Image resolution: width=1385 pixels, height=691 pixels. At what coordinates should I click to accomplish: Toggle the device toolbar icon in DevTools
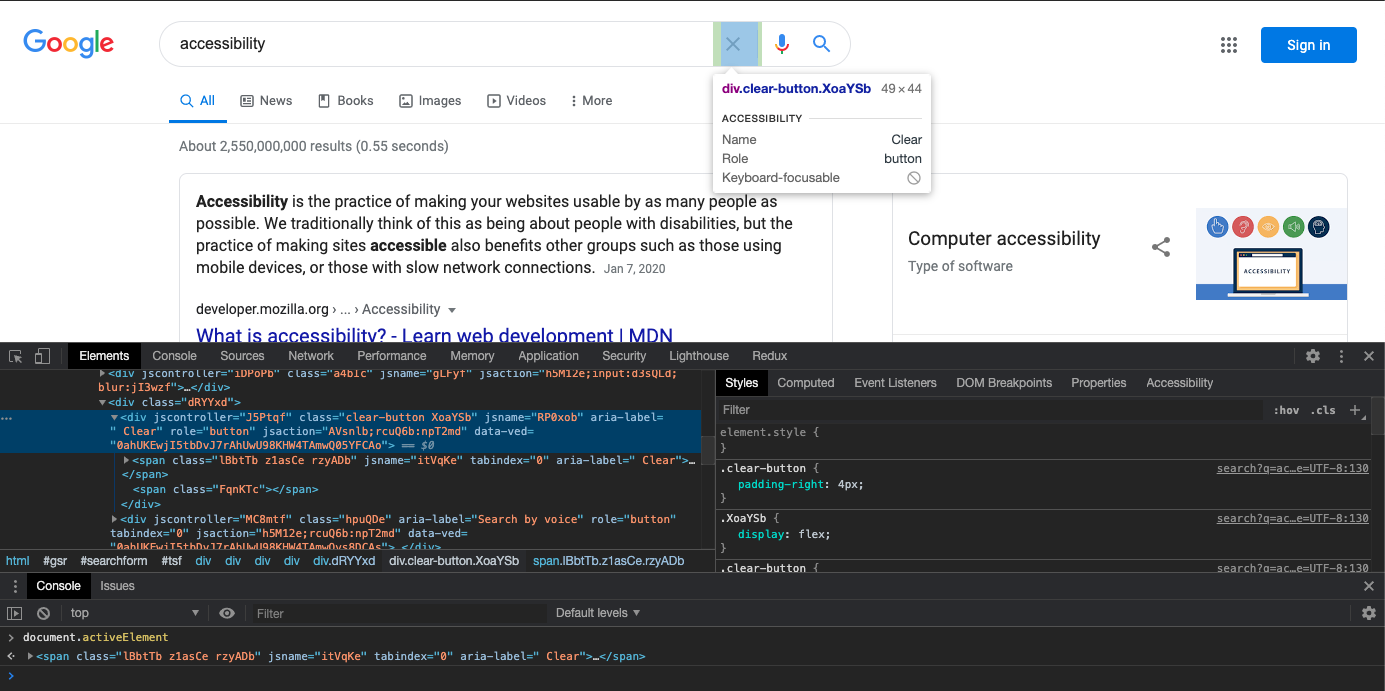(x=42, y=356)
